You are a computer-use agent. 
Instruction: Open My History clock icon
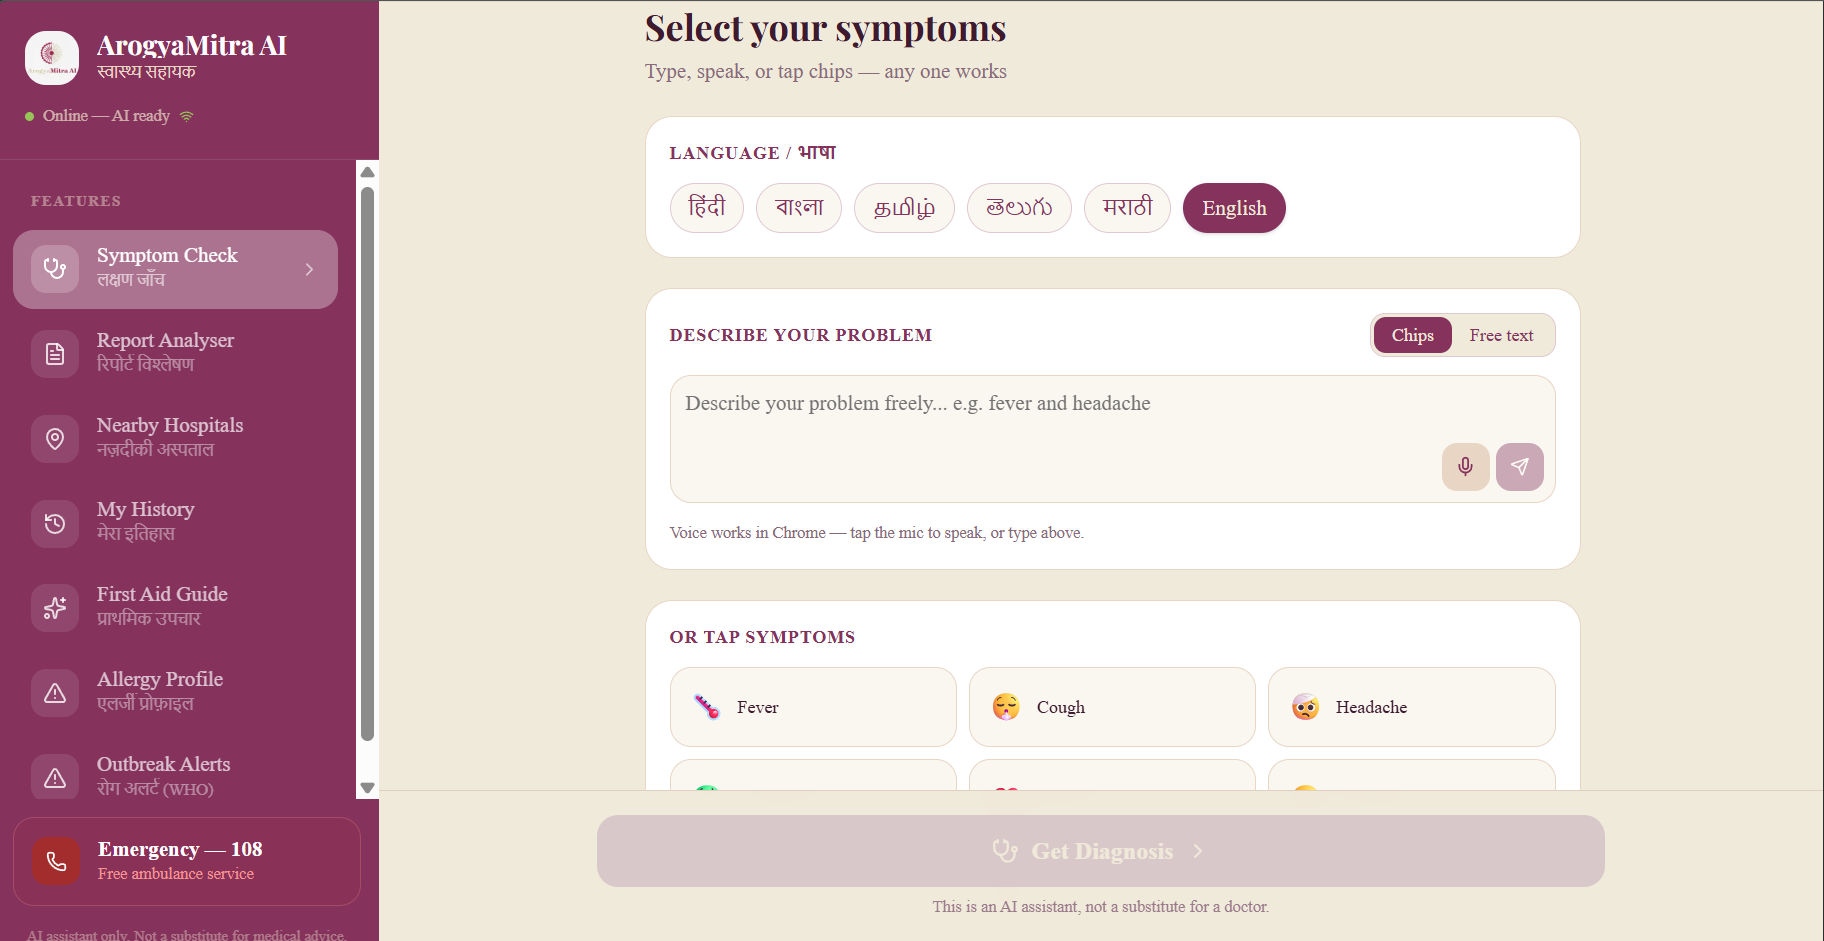point(55,524)
